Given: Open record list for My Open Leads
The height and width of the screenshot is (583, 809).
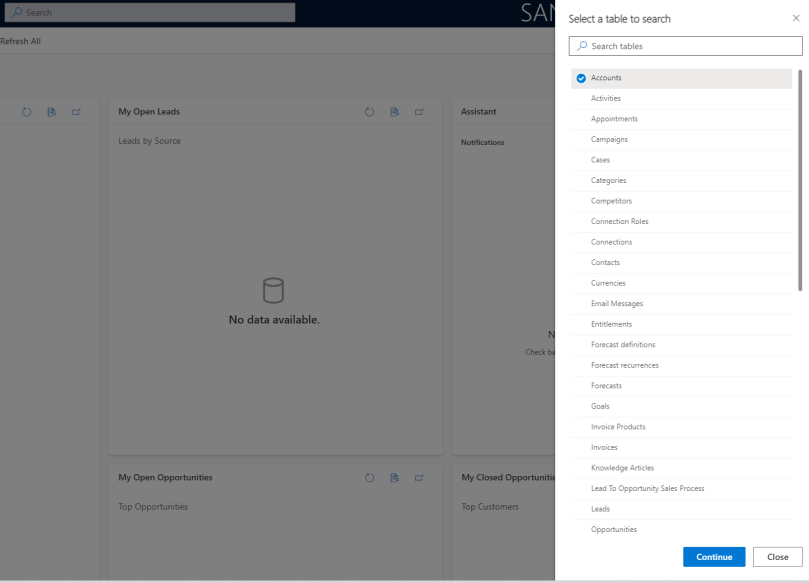Looking at the screenshot, I should [x=394, y=112].
